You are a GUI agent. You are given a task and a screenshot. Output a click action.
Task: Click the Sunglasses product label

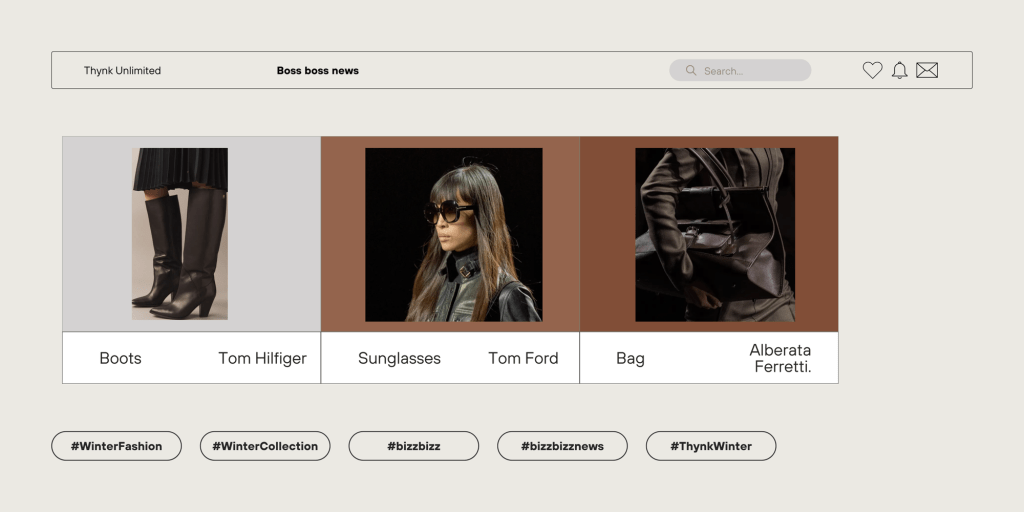399,358
